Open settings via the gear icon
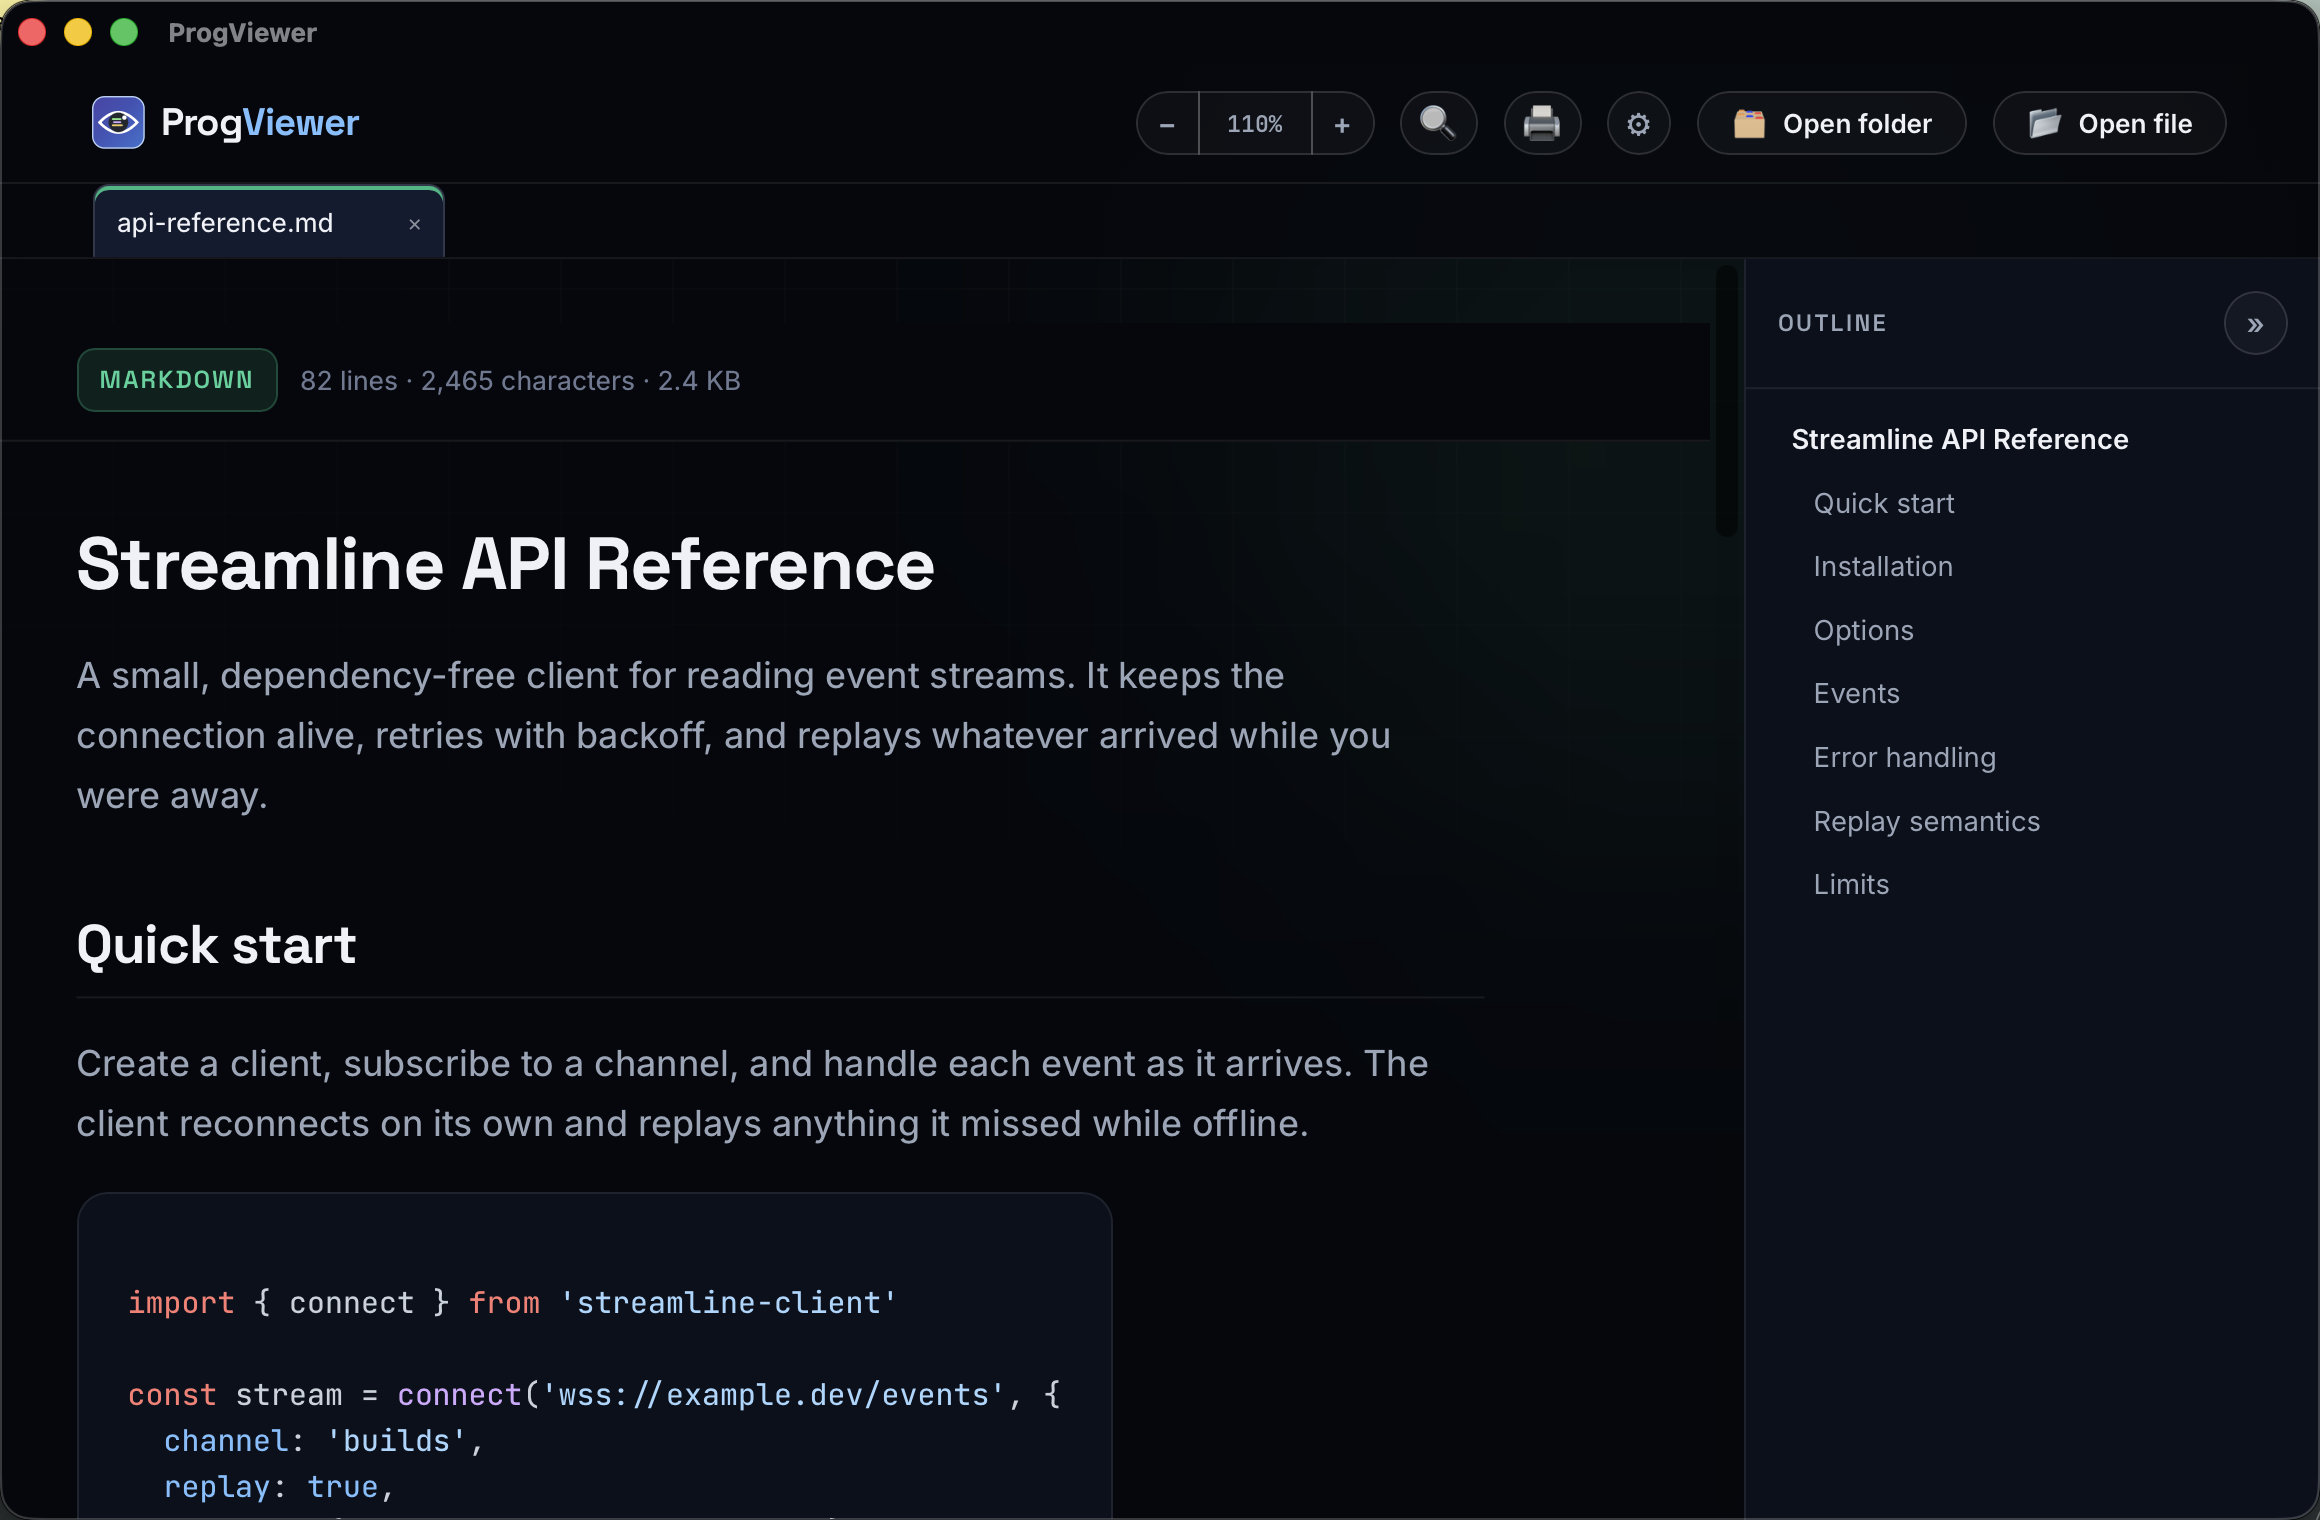 click(1638, 124)
